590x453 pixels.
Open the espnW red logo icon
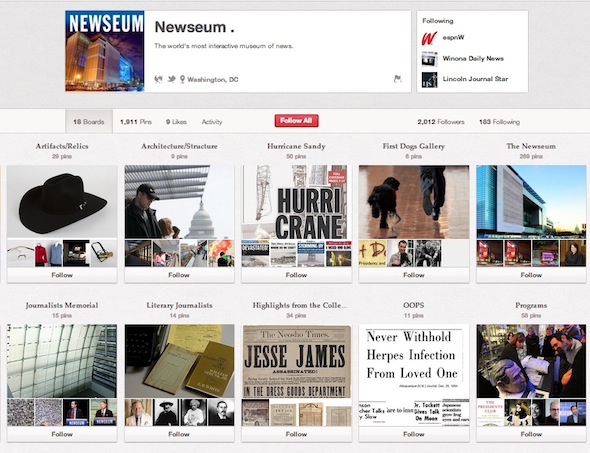429,38
